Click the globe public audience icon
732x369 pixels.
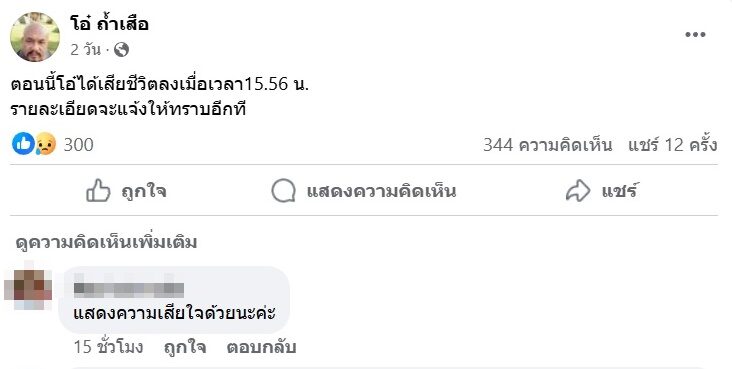[121, 50]
